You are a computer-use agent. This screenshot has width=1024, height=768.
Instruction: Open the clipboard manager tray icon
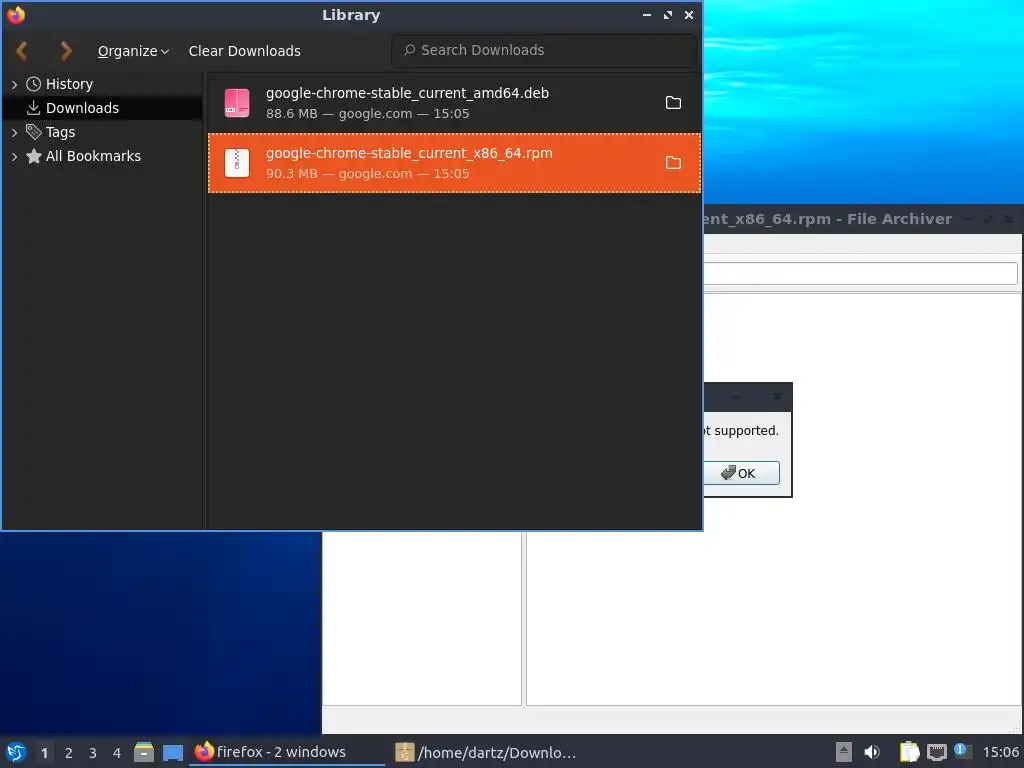coord(909,752)
